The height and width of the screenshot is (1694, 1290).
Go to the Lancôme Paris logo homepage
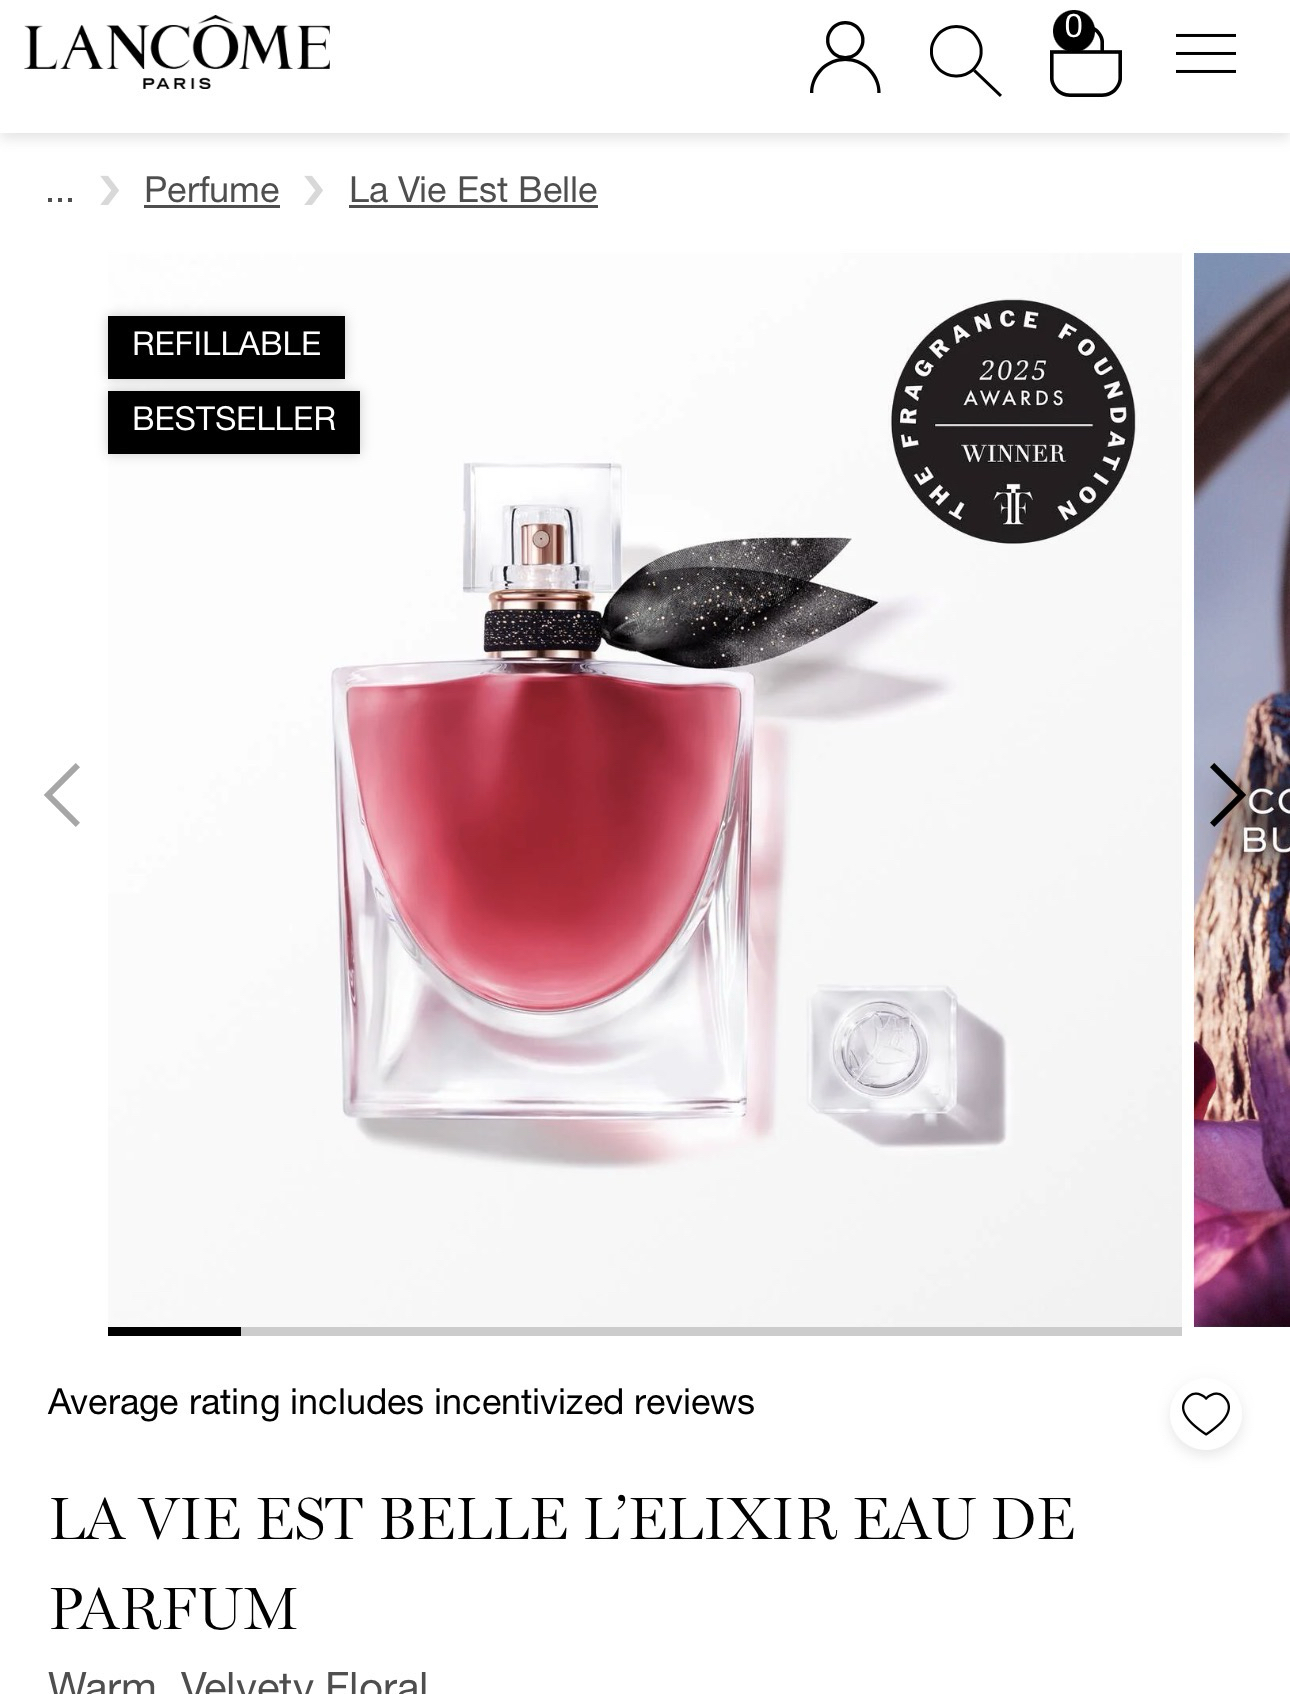click(178, 54)
